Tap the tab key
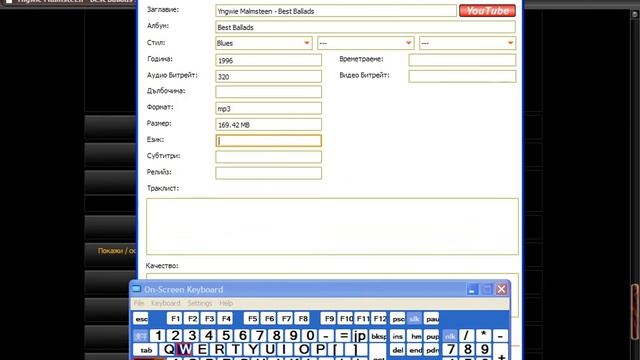Image resolution: width=640 pixels, height=360 pixels. tap(146, 350)
